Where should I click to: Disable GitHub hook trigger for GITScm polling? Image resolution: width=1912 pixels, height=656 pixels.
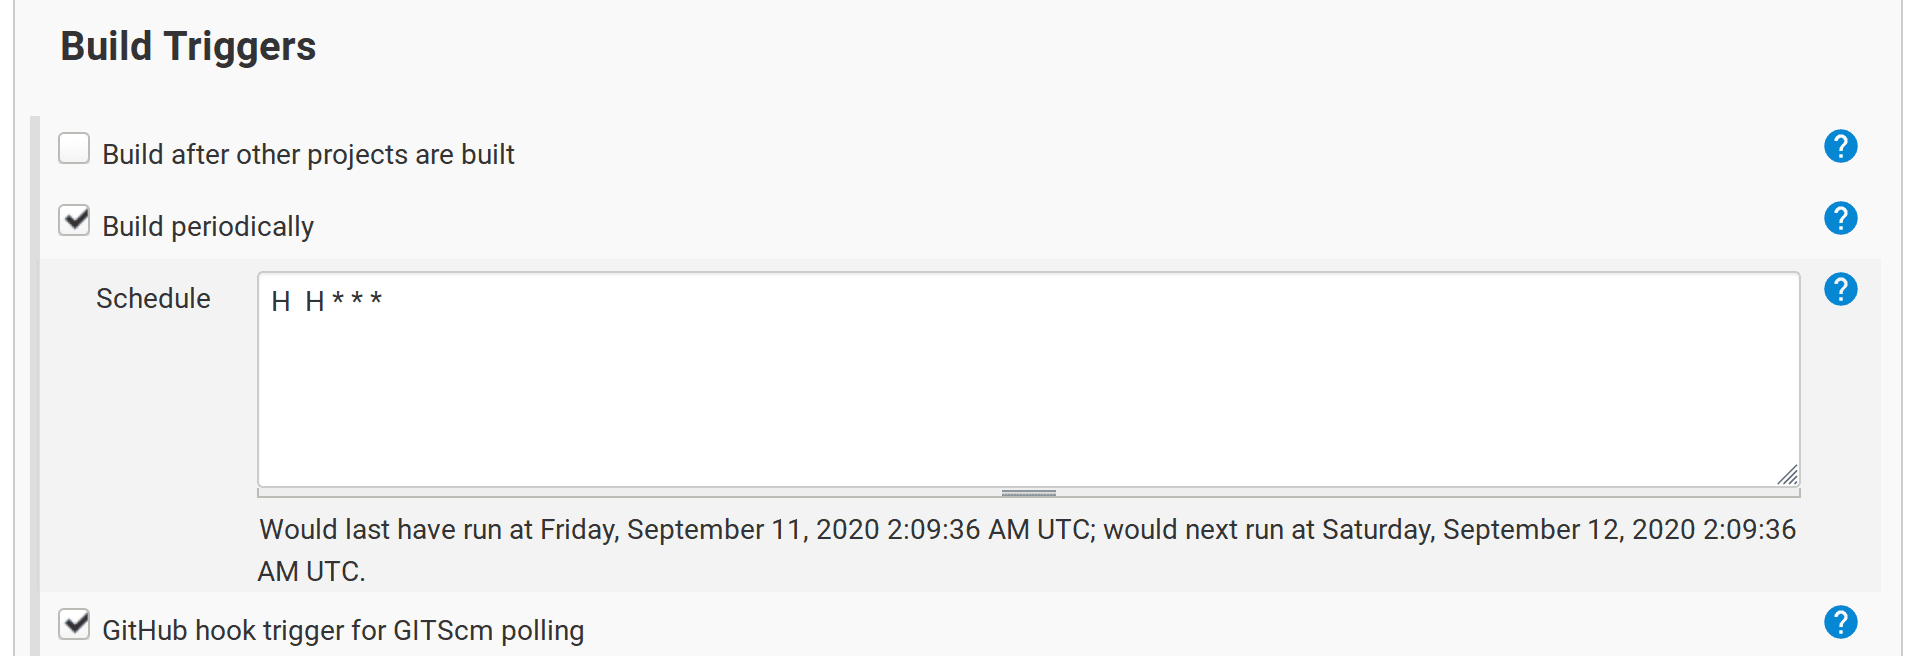[x=74, y=624]
